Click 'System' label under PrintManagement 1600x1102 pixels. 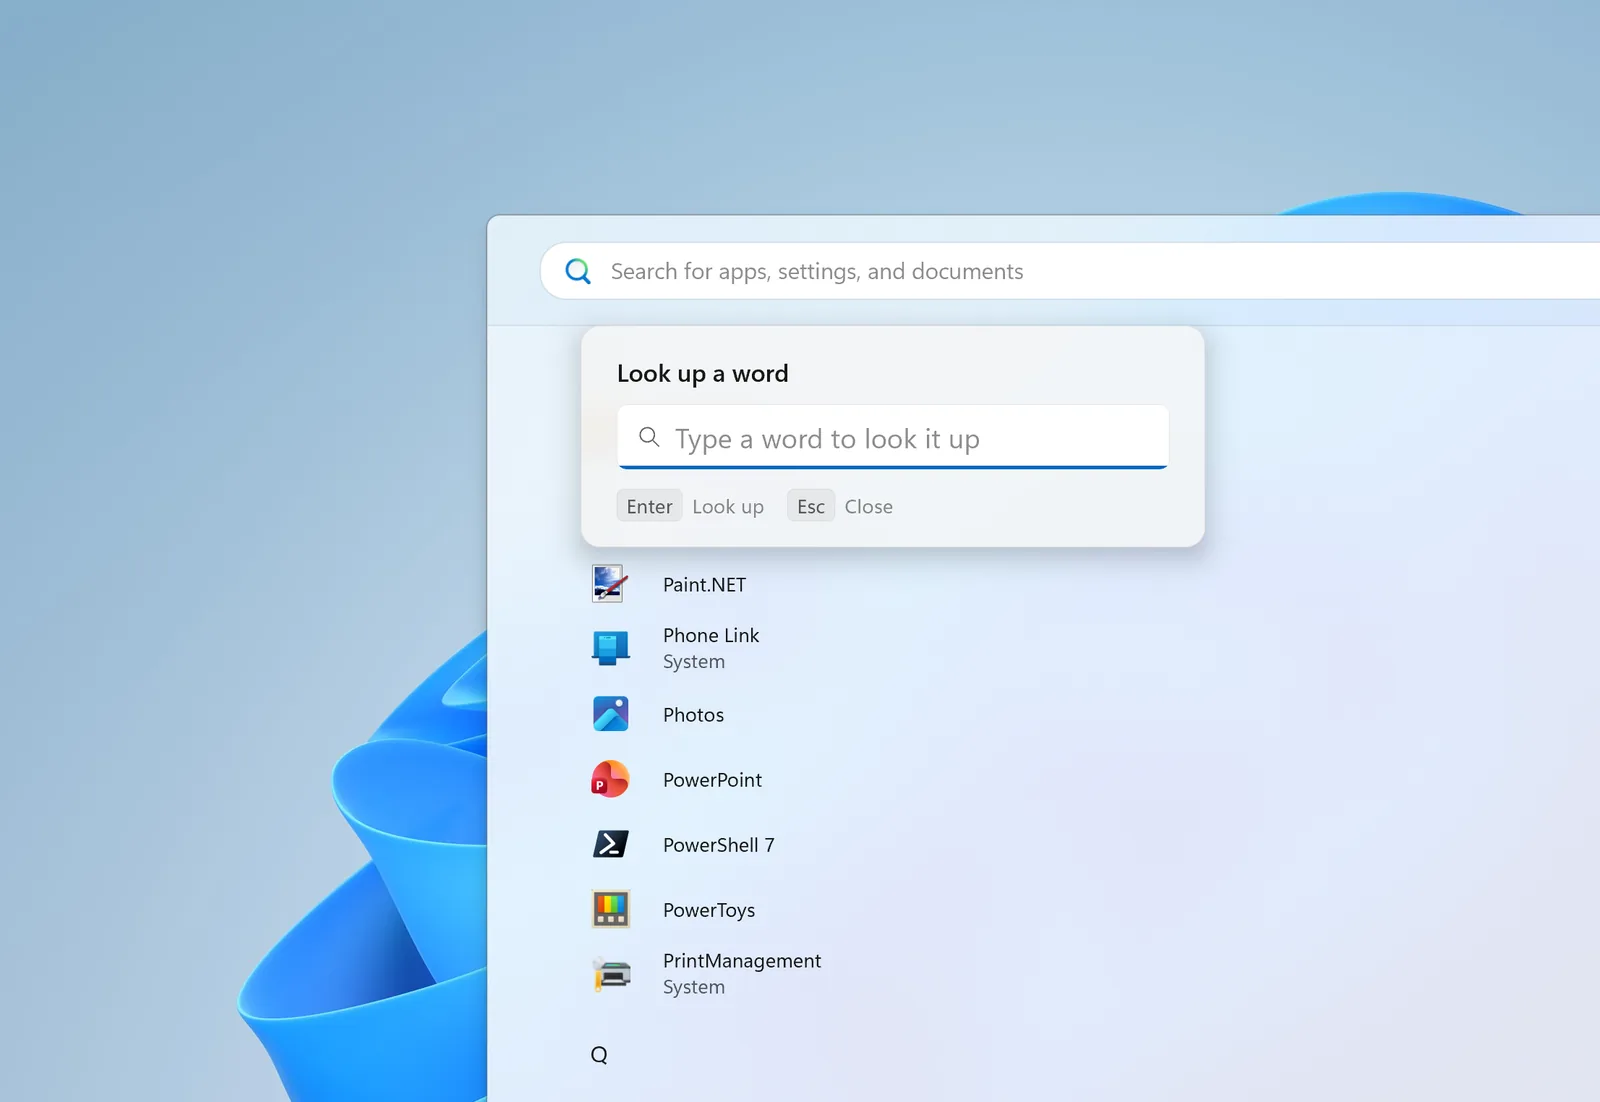694,987
